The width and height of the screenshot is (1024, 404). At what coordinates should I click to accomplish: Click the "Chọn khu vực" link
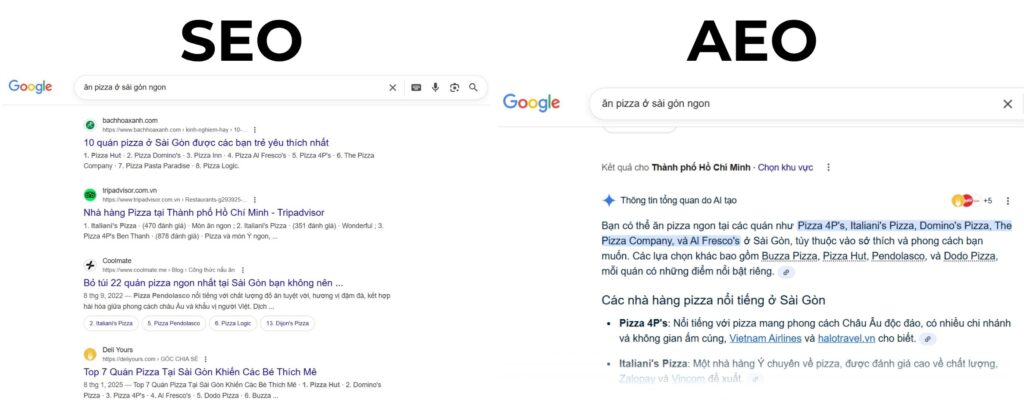click(x=786, y=167)
